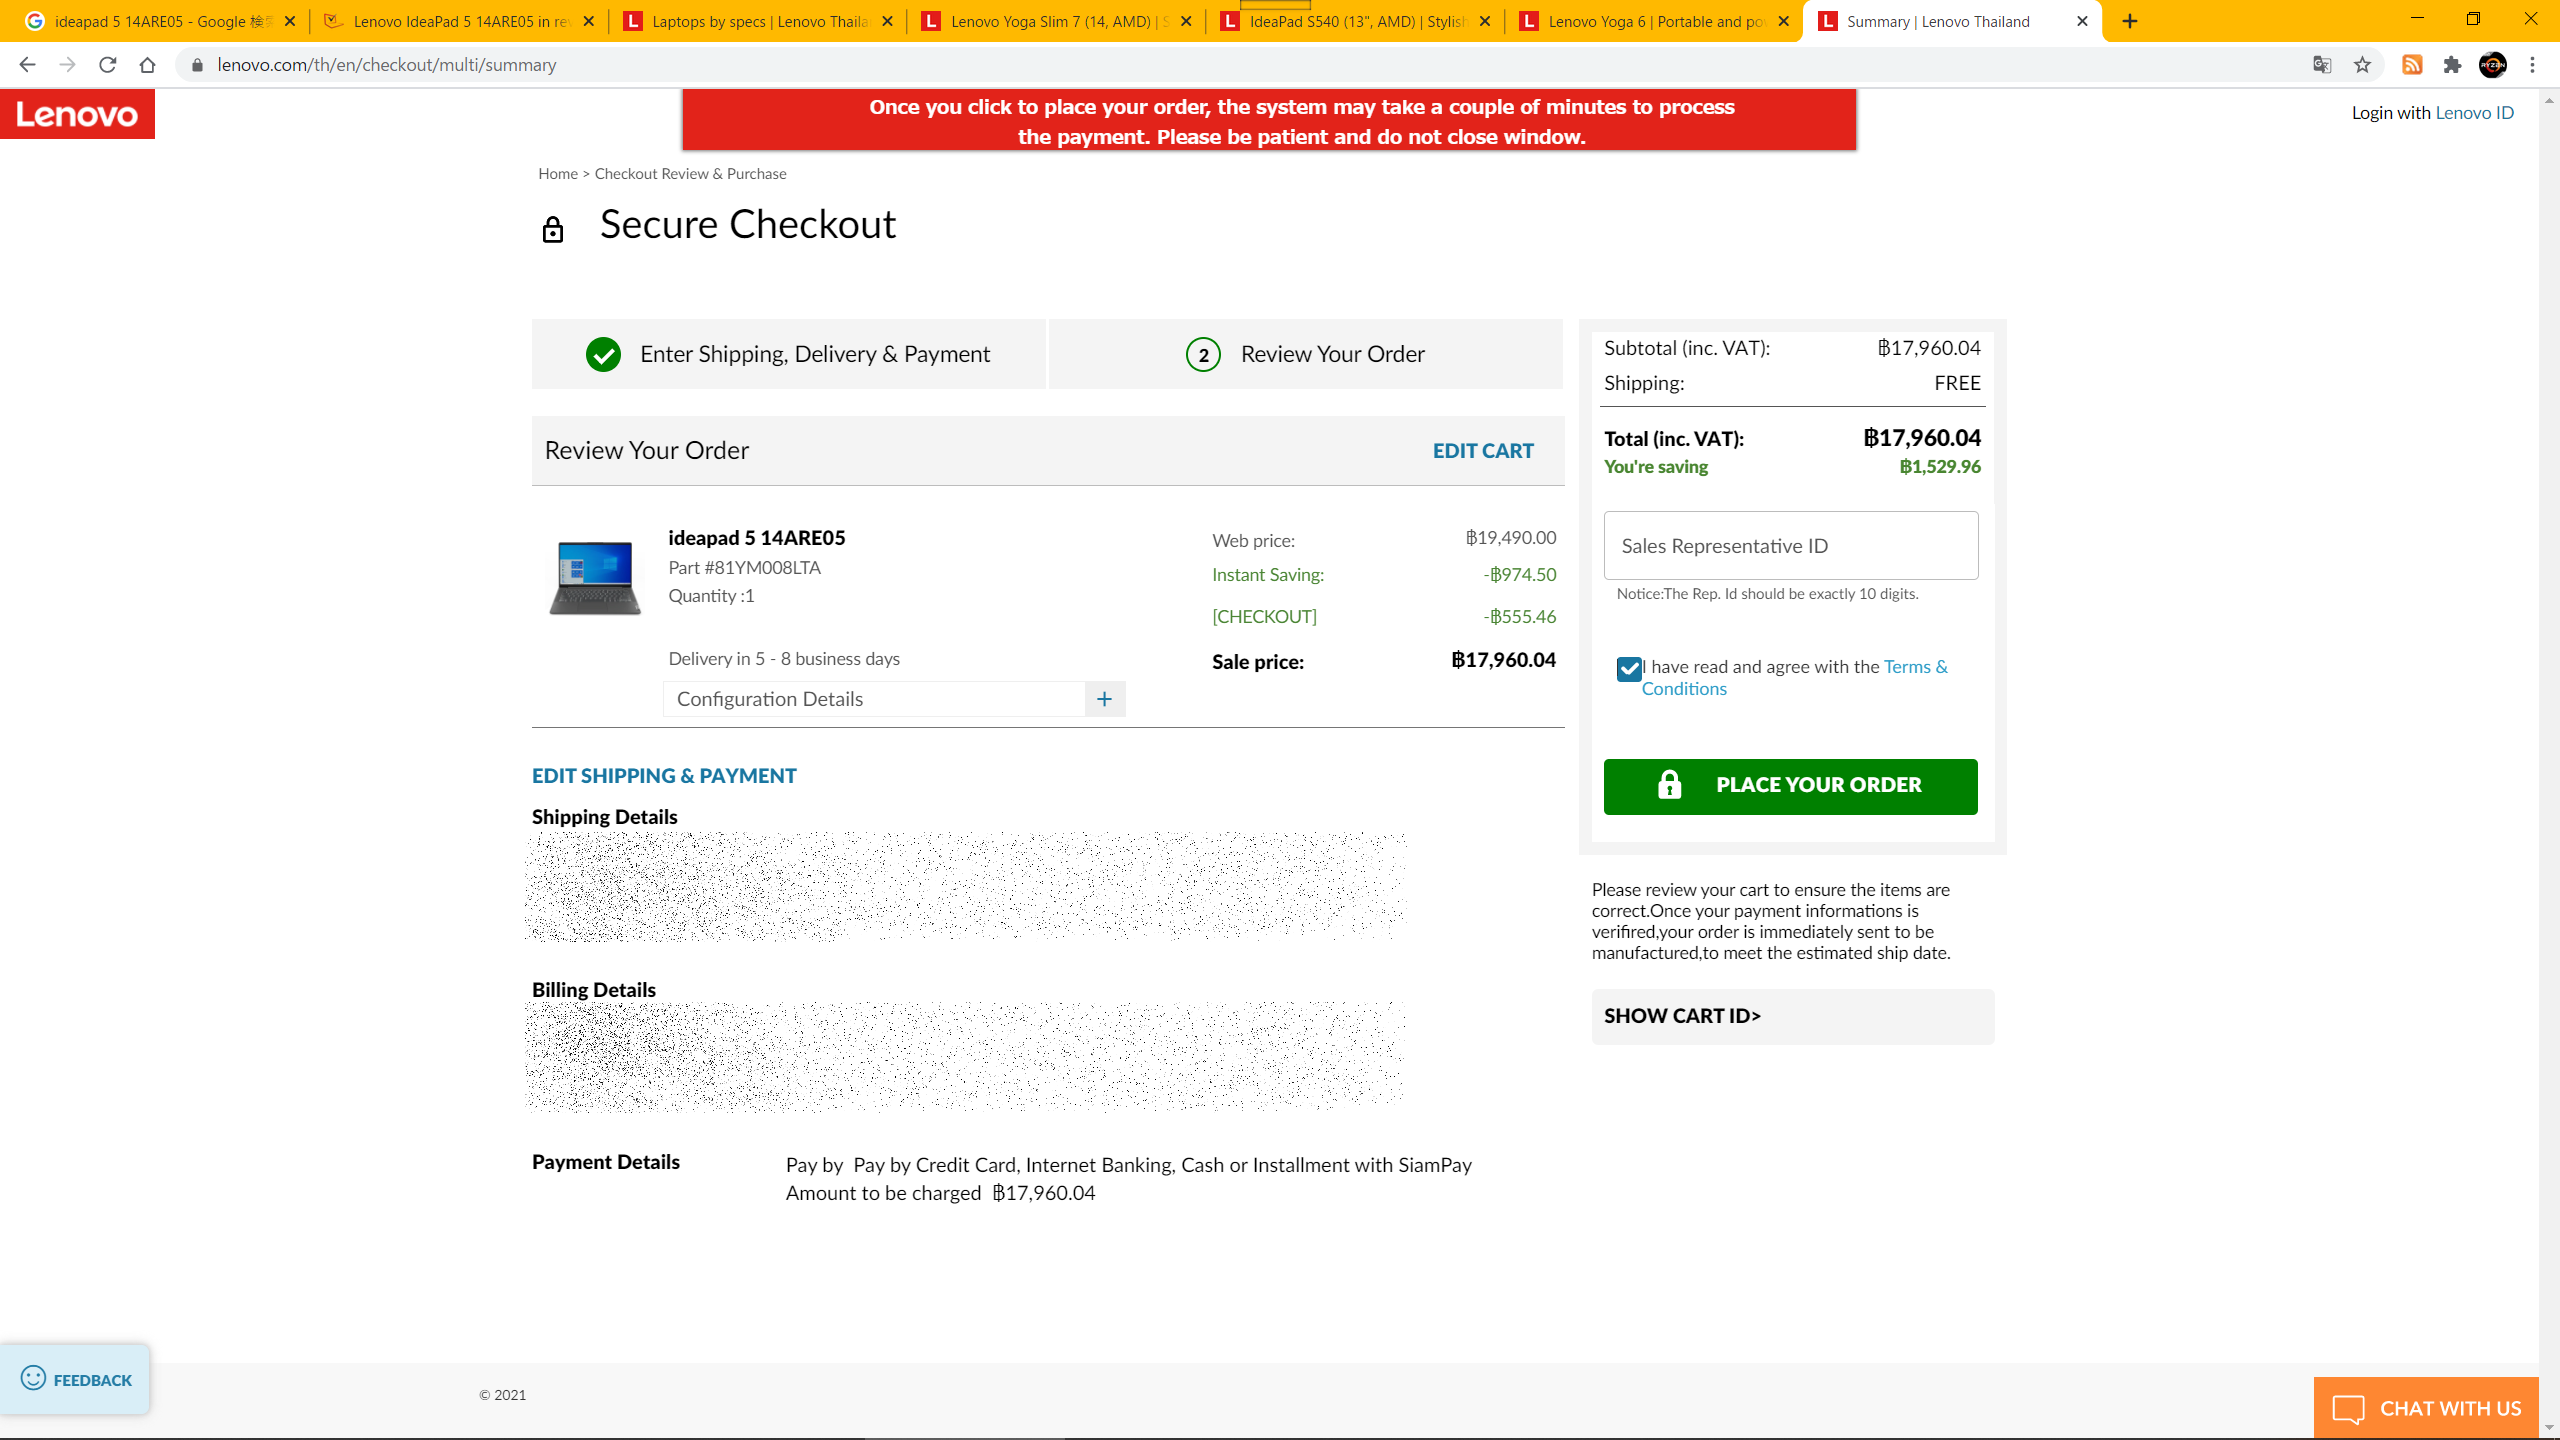Click the You're saving ฿1,529.96 amount
The height and width of the screenshot is (1440, 2560).
pos(1939,467)
